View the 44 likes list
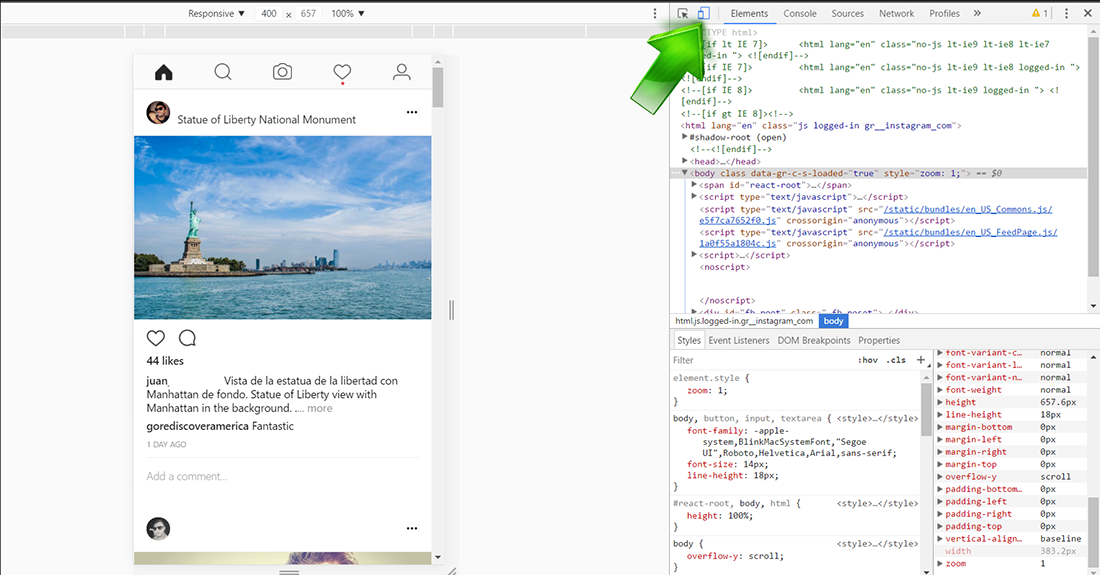This screenshot has height=575, width=1100. (x=165, y=360)
